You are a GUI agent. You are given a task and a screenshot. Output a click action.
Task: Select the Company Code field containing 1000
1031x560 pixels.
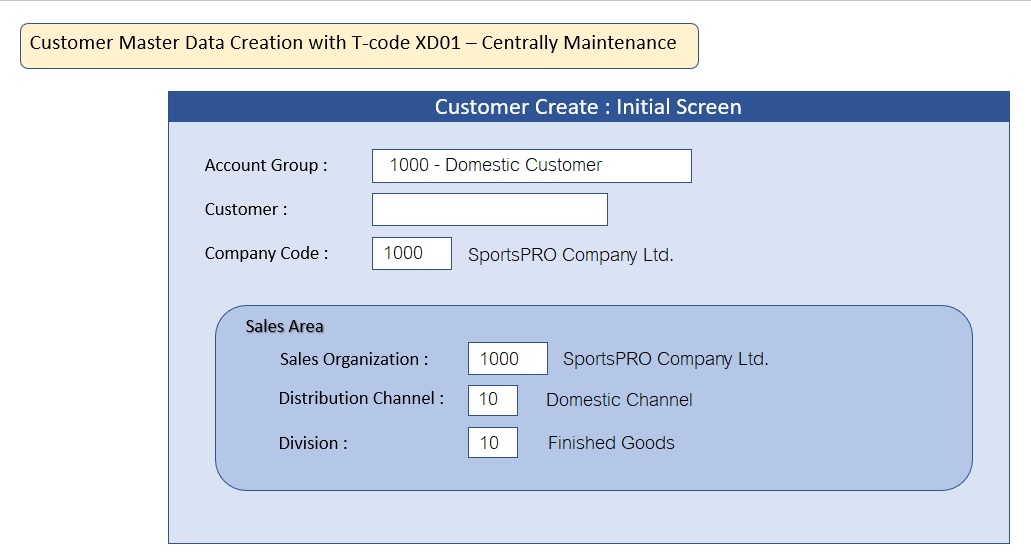(x=412, y=253)
